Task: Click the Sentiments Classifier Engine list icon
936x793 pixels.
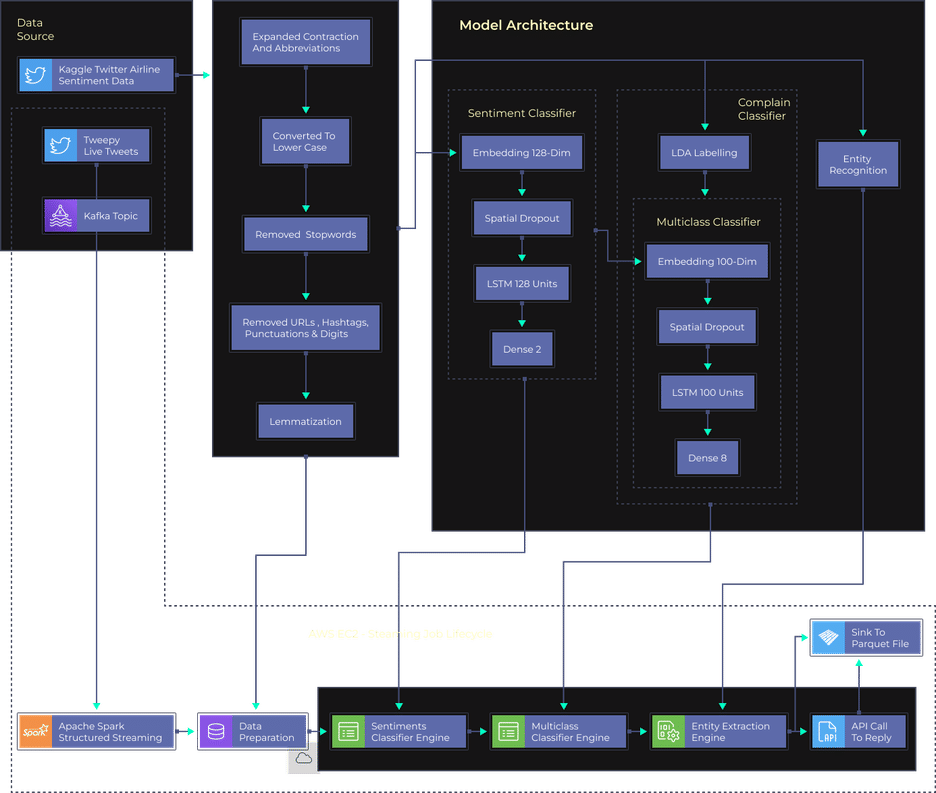Action: click(x=348, y=732)
